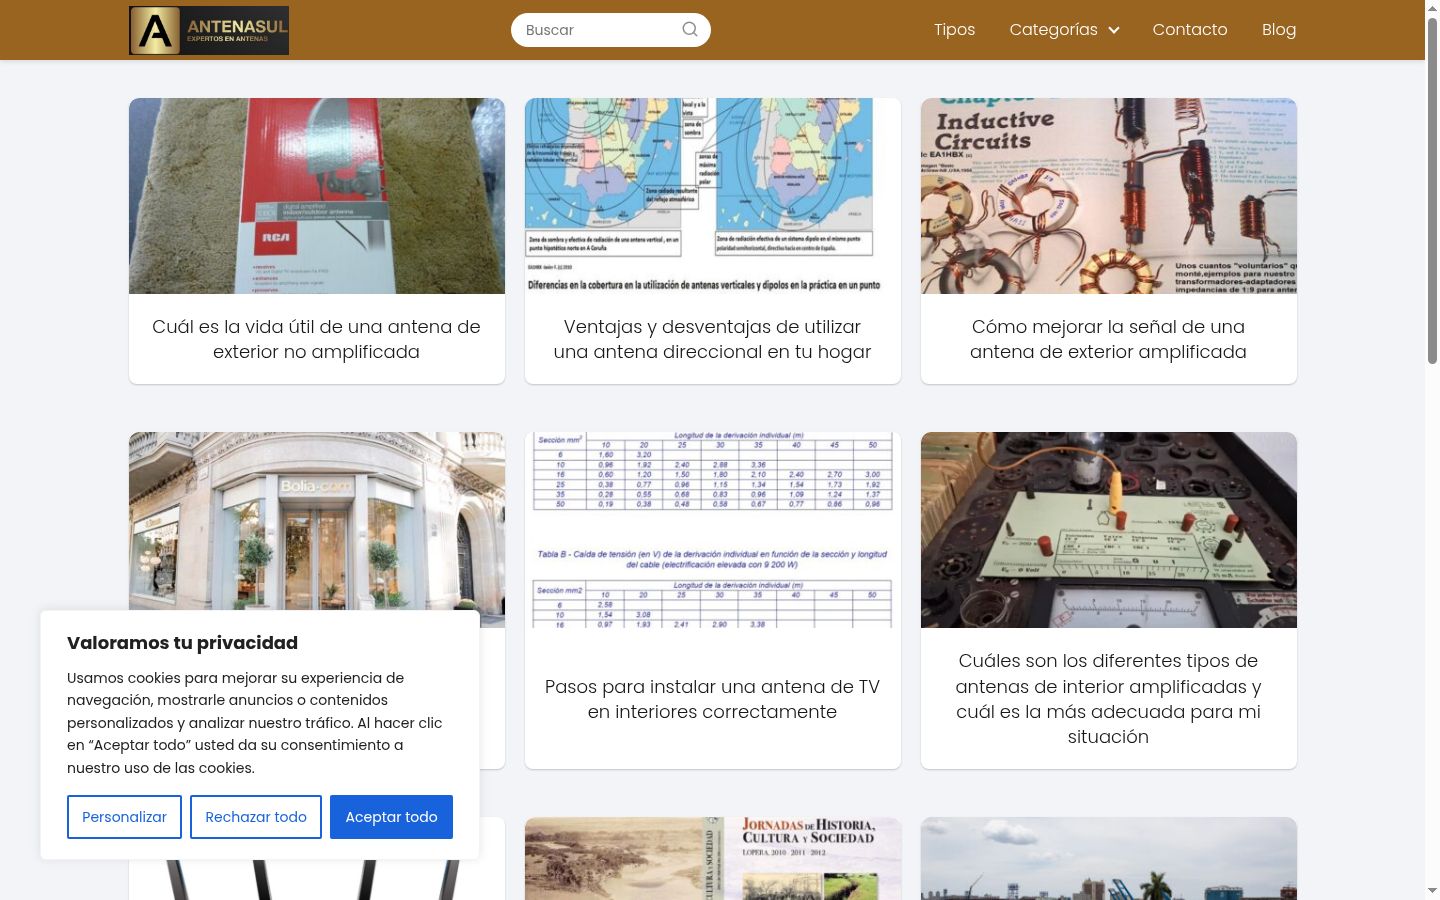
Task: Open the analog test meter thumbnail
Action: point(1109,530)
